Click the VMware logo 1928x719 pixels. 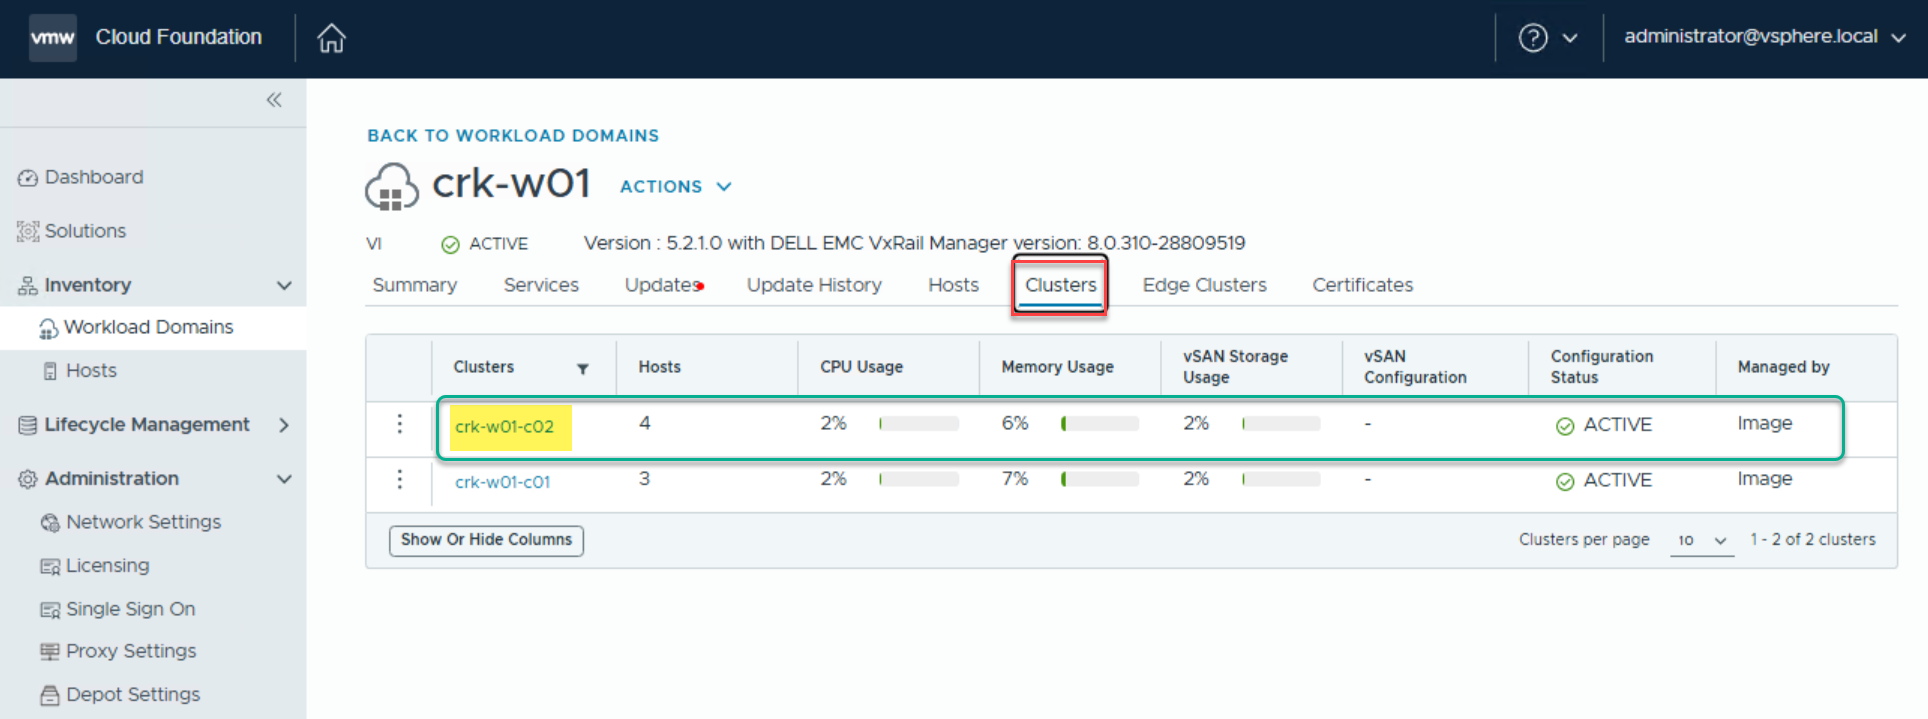click(x=52, y=38)
